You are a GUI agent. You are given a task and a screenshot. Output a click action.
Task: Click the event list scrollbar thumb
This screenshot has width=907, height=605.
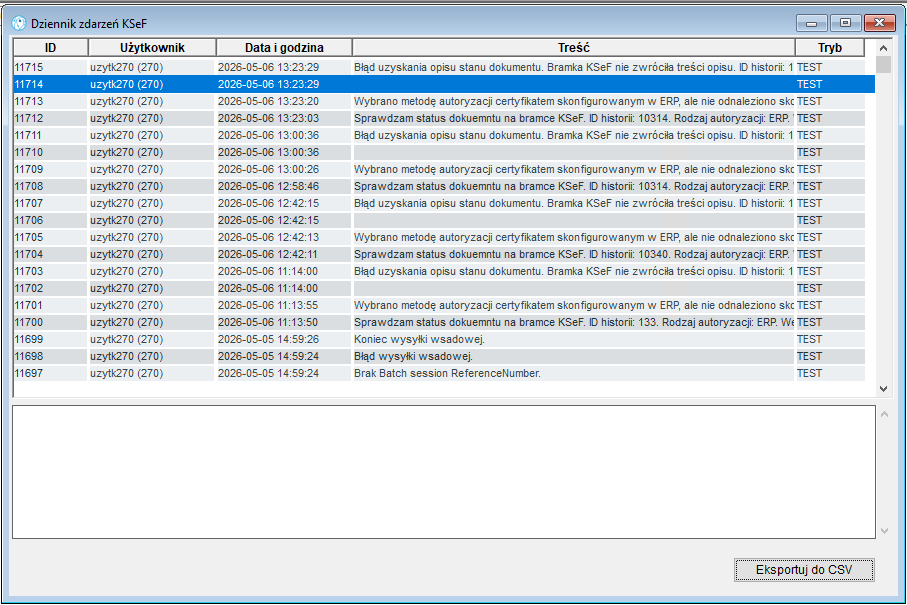(883, 64)
